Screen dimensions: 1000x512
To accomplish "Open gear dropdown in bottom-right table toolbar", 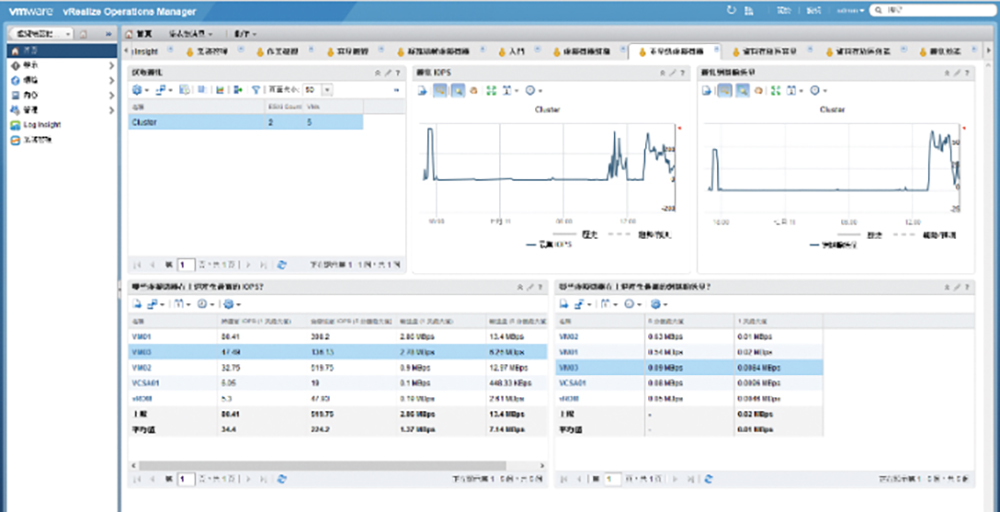I will [x=661, y=305].
